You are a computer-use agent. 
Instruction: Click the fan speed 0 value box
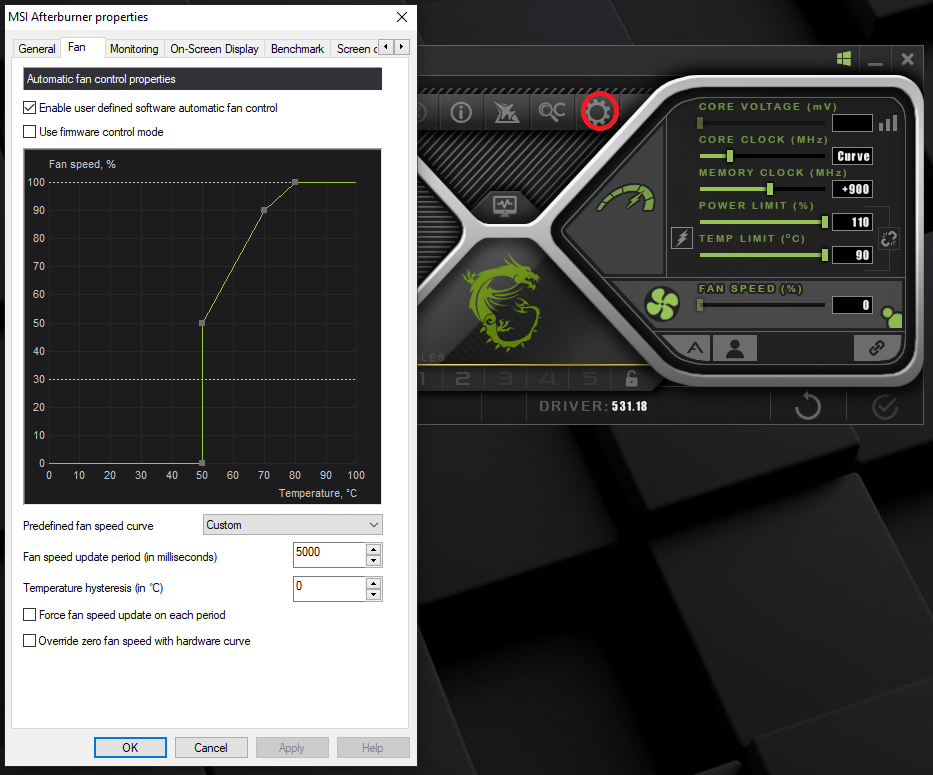pyautogui.click(x=853, y=305)
